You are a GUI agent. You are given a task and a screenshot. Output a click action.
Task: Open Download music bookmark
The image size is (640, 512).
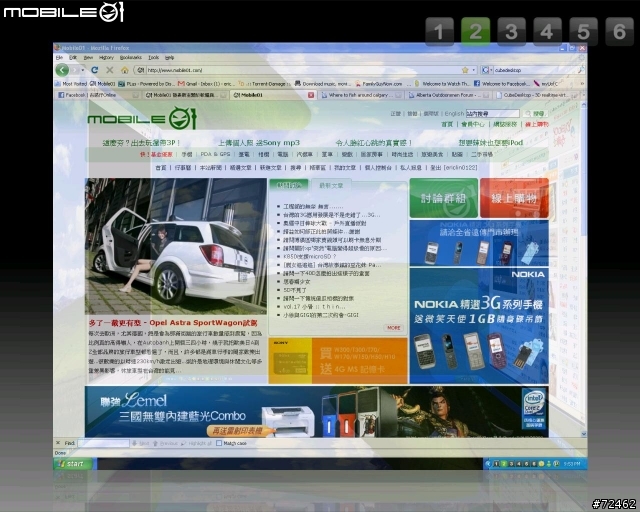pyautogui.click(x=323, y=84)
